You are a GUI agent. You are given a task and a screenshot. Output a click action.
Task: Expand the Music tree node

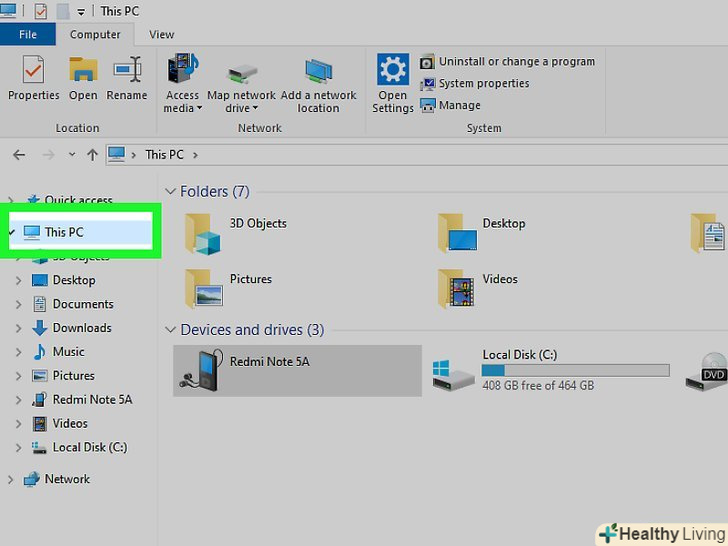click(x=18, y=352)
